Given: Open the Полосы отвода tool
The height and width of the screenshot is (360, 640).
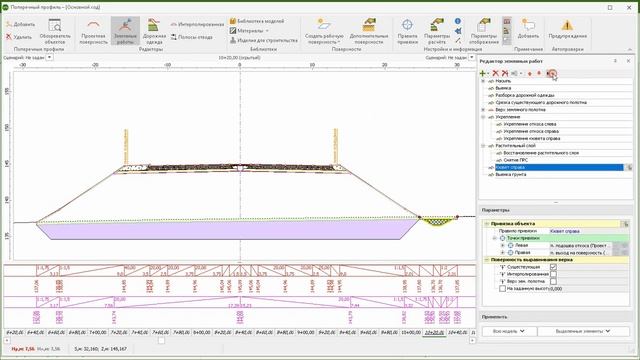Looking at the screenshot, I should click(x=191, y=37).
